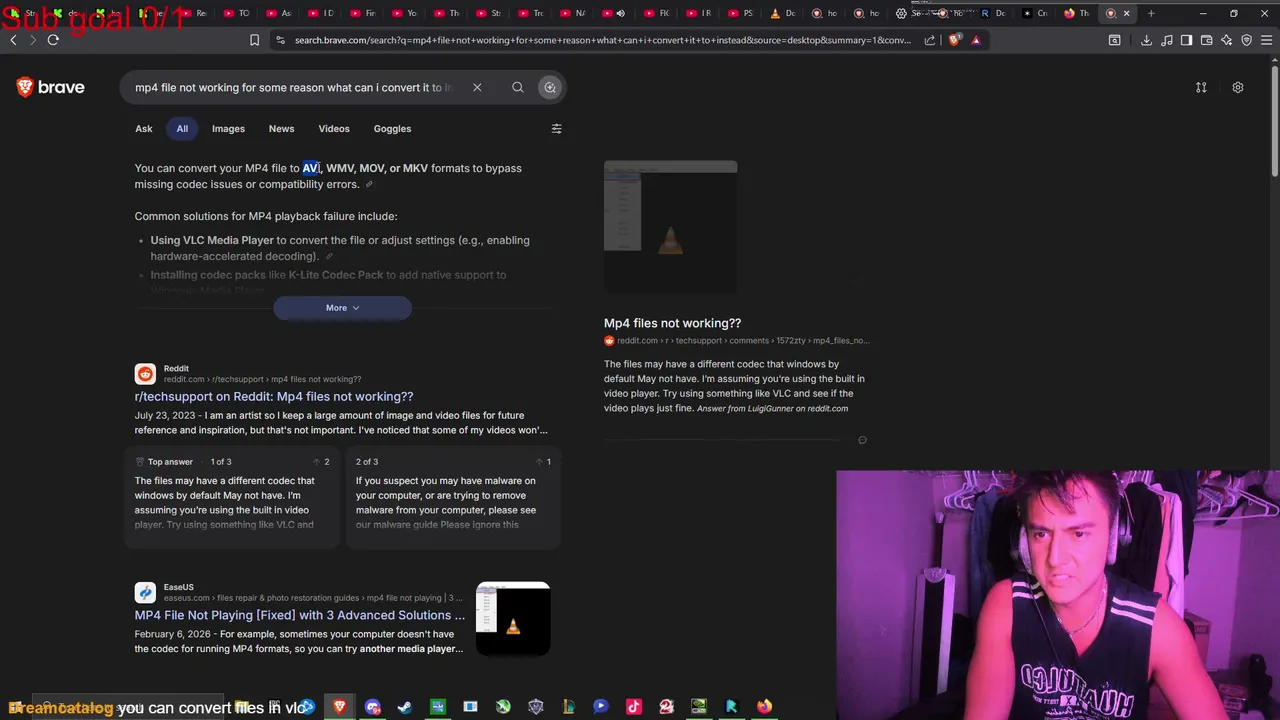Focus the Brave search query input box

coord(295,87)
